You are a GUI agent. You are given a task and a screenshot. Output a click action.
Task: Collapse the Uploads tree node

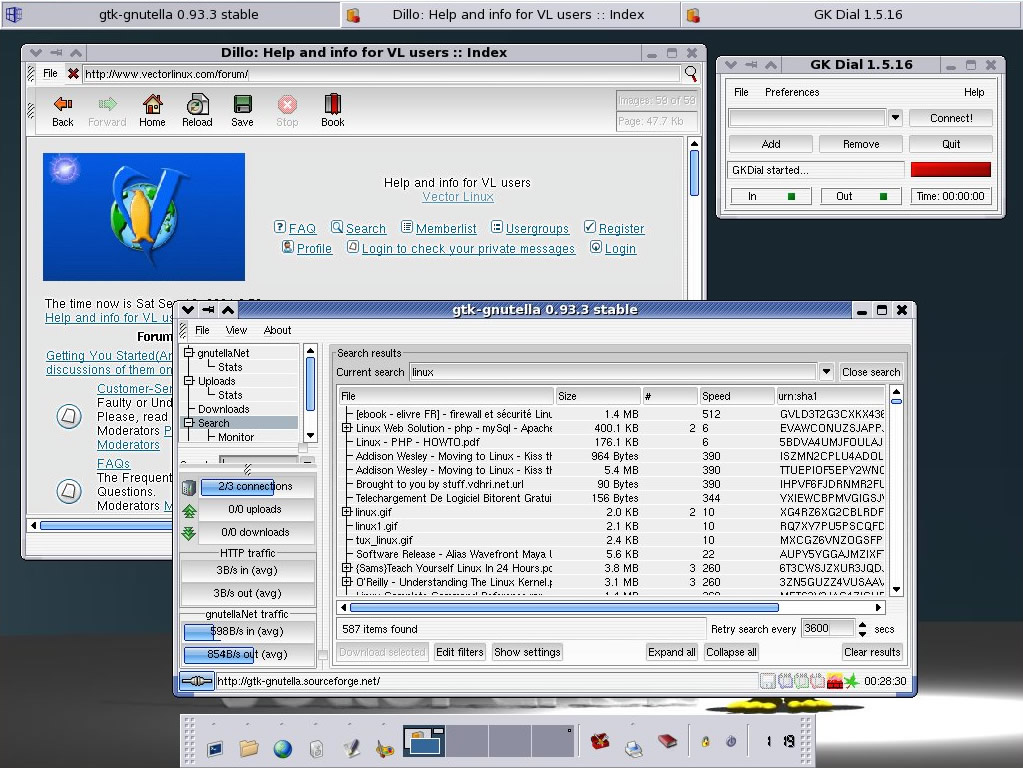[x=188, y=381]
